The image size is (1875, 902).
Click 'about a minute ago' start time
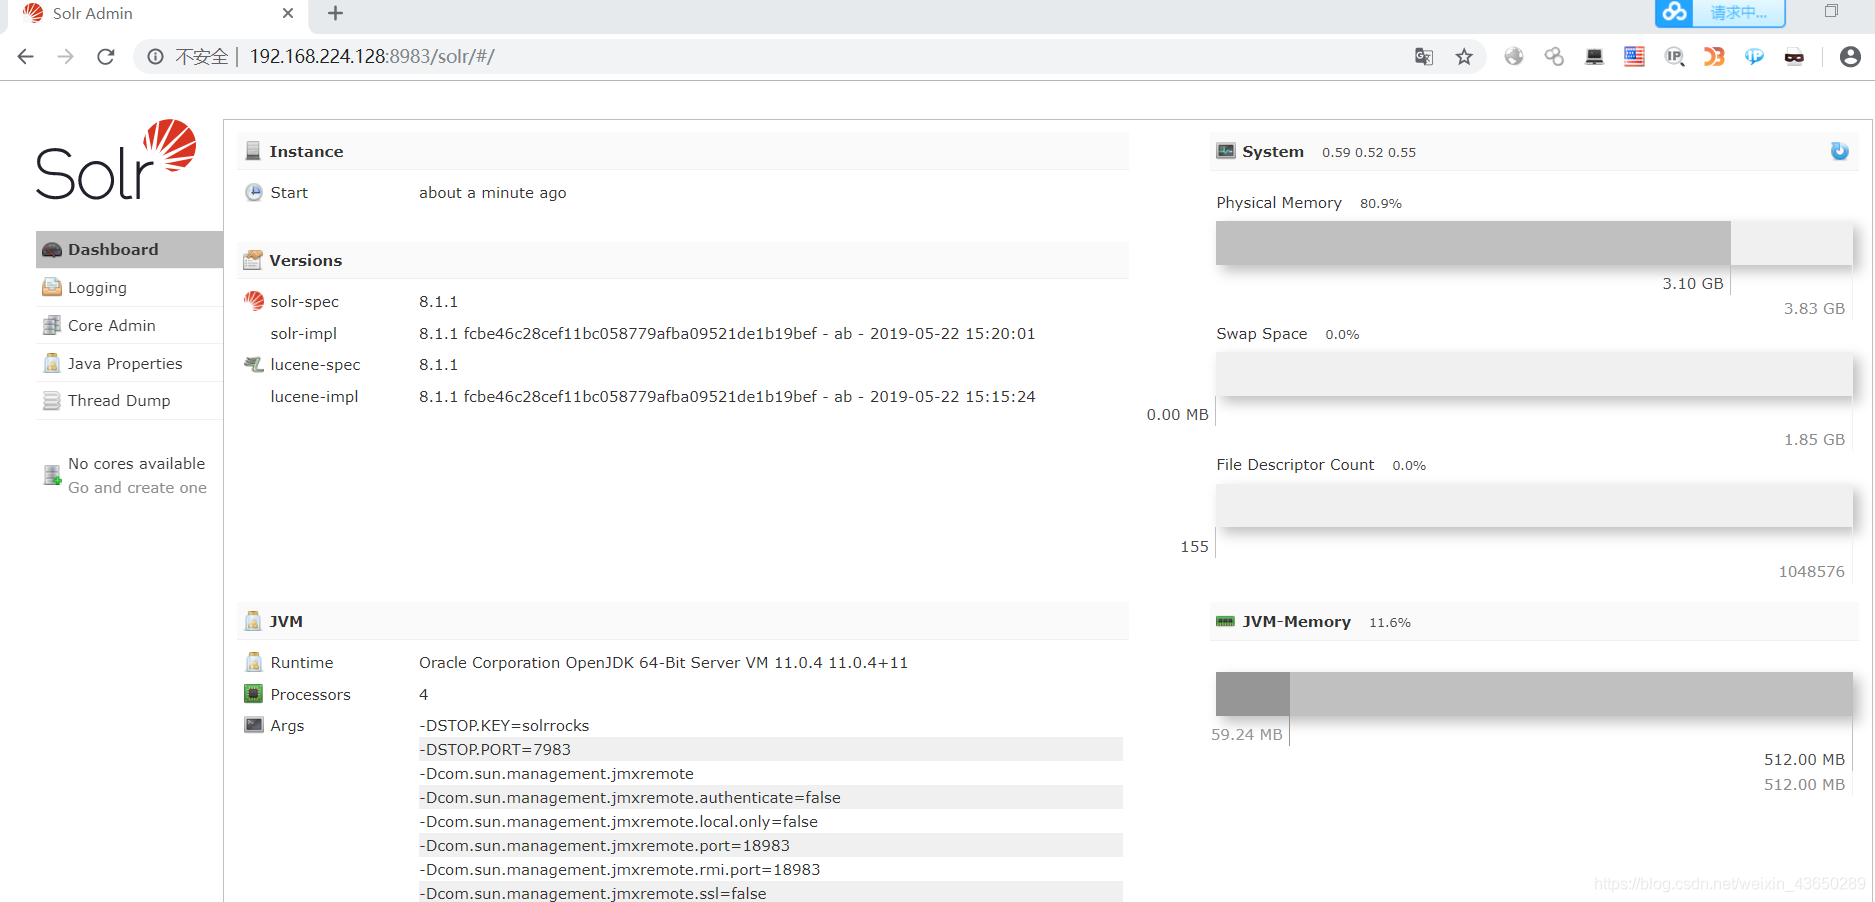click(x=492, y=193)
